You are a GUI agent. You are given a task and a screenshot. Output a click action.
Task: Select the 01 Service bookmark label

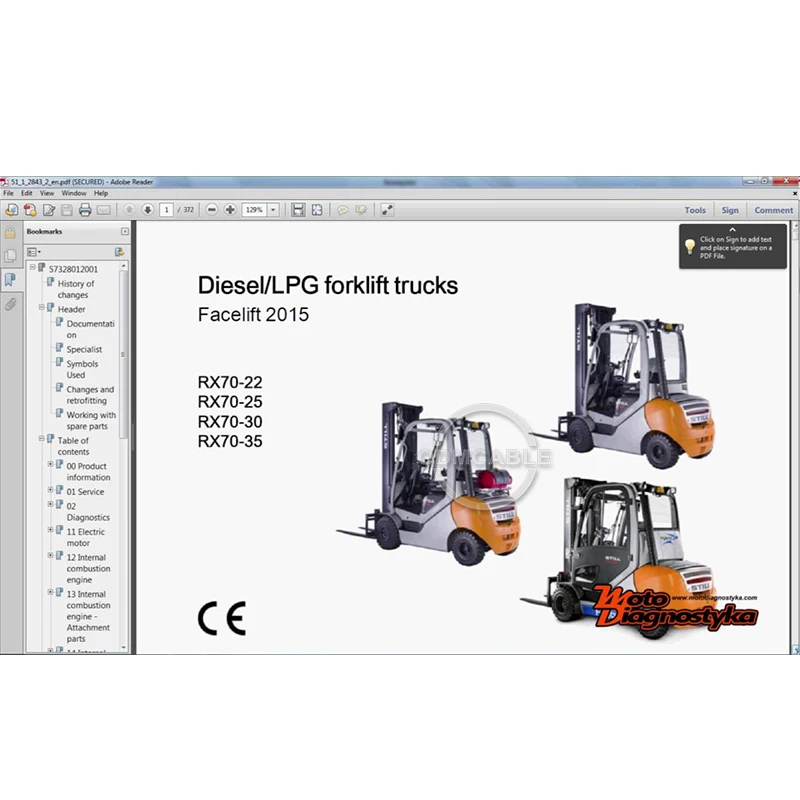pyautogui.click(x=85, y=492)
